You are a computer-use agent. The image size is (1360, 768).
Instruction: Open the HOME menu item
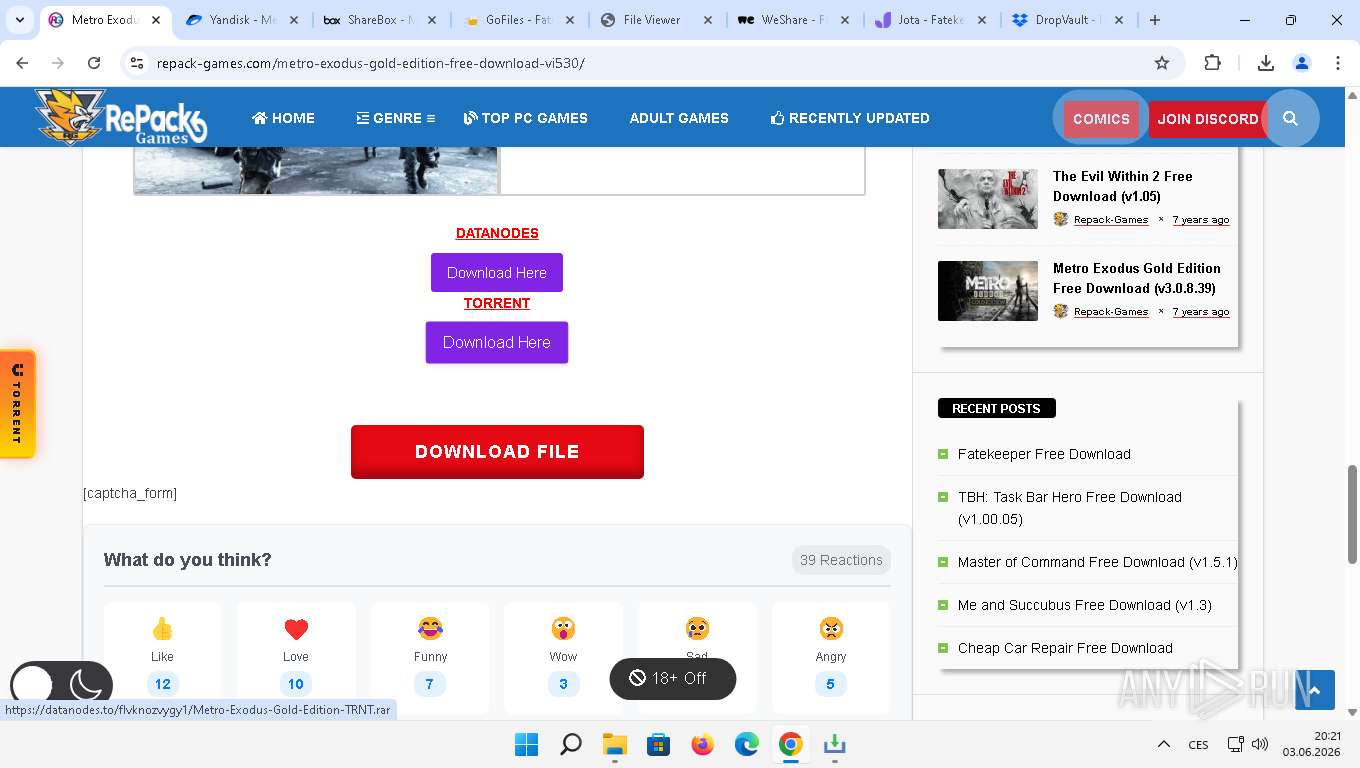(283, 118)
